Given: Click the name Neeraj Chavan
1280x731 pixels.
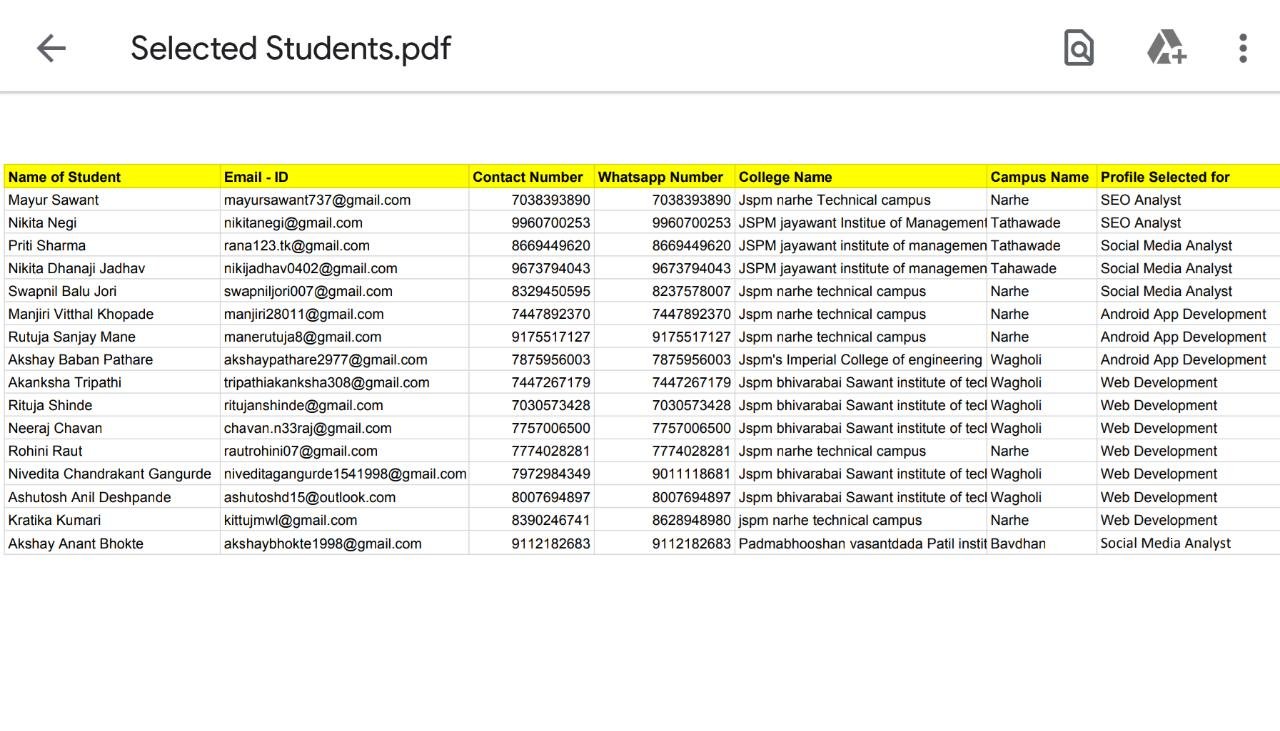Looking at the screenshot, I should tap(55, 428).
